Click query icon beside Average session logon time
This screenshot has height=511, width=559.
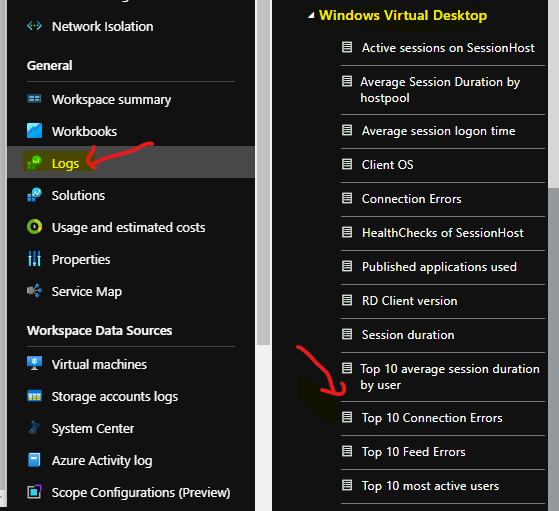tap(347, 130)
